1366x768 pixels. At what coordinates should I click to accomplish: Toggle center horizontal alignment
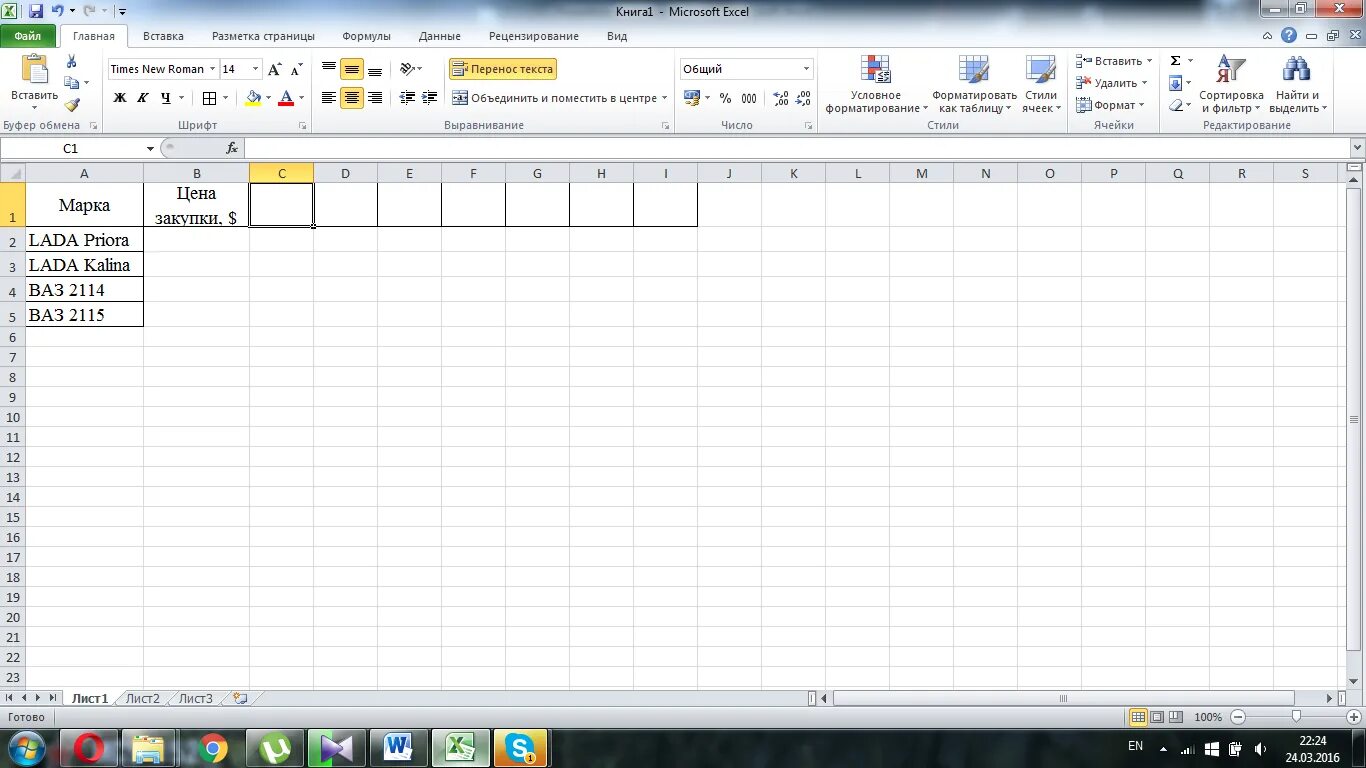pyautogui.click(x=352, y=98)
